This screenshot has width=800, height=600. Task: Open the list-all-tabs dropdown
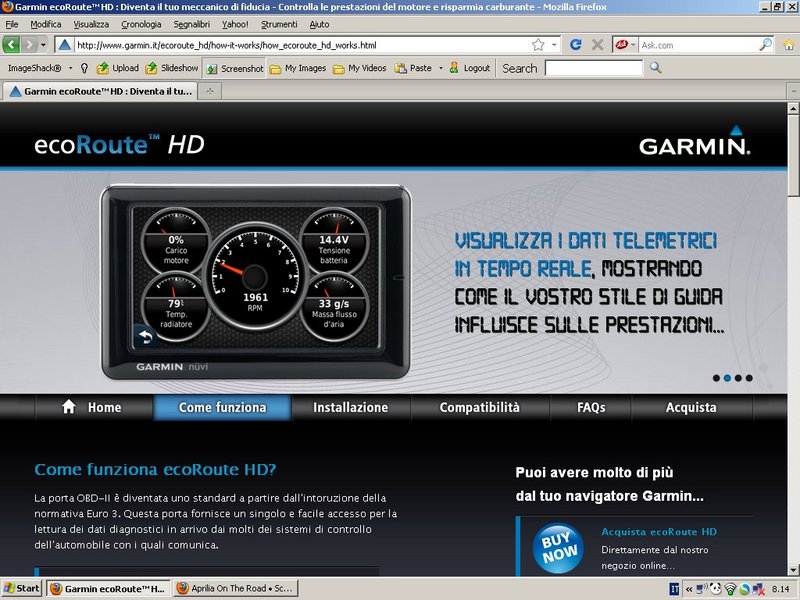[793, 91]
